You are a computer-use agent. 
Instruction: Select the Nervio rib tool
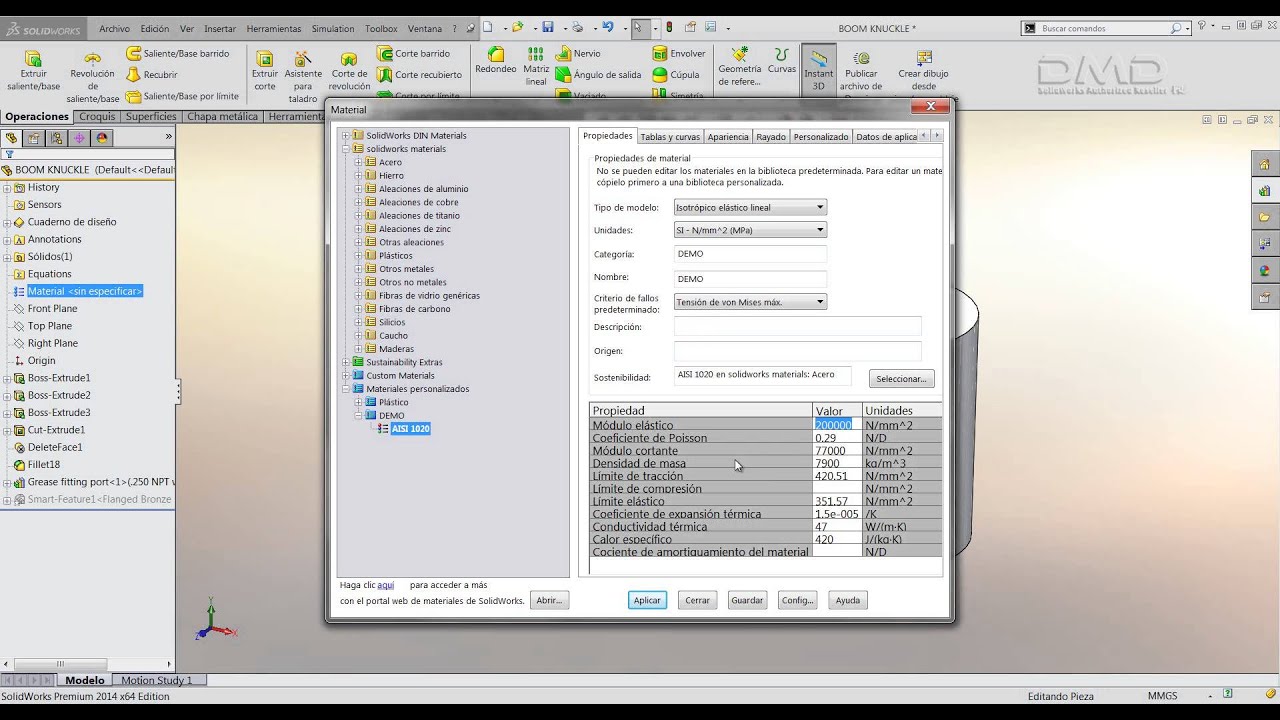[579, 53]
